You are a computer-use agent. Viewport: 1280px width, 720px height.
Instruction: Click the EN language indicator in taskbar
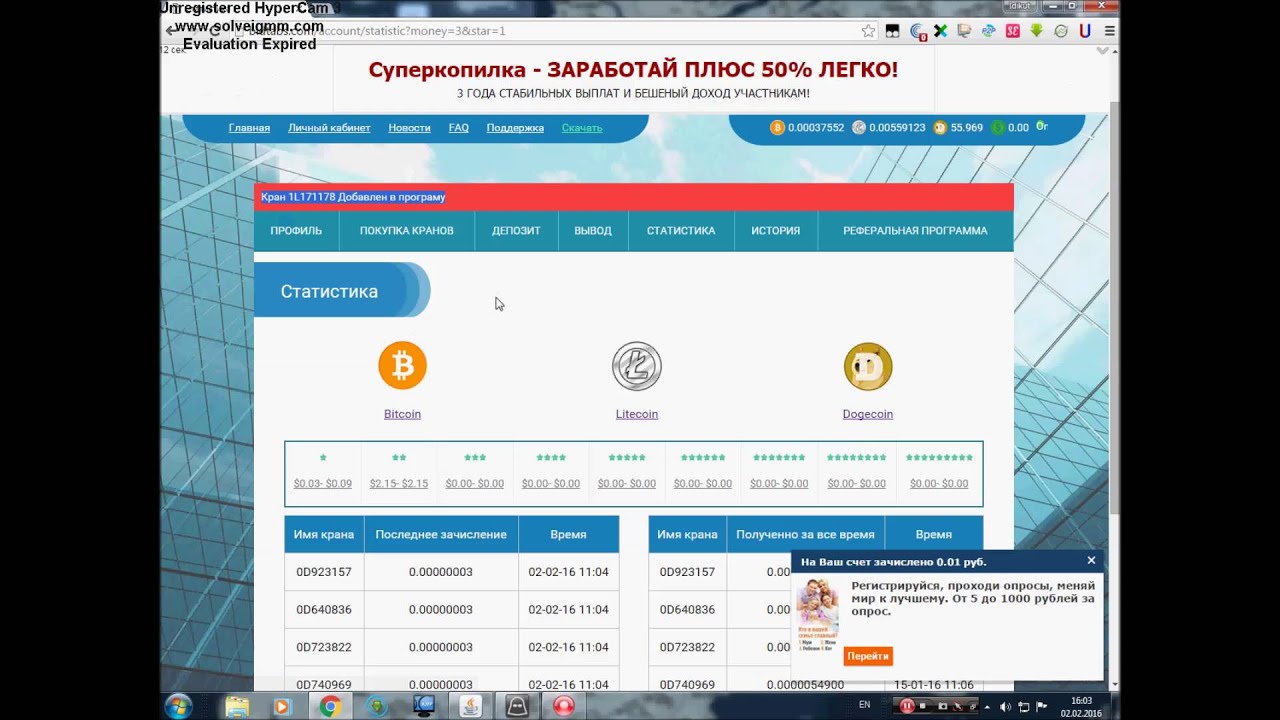[x=865, y=704]
